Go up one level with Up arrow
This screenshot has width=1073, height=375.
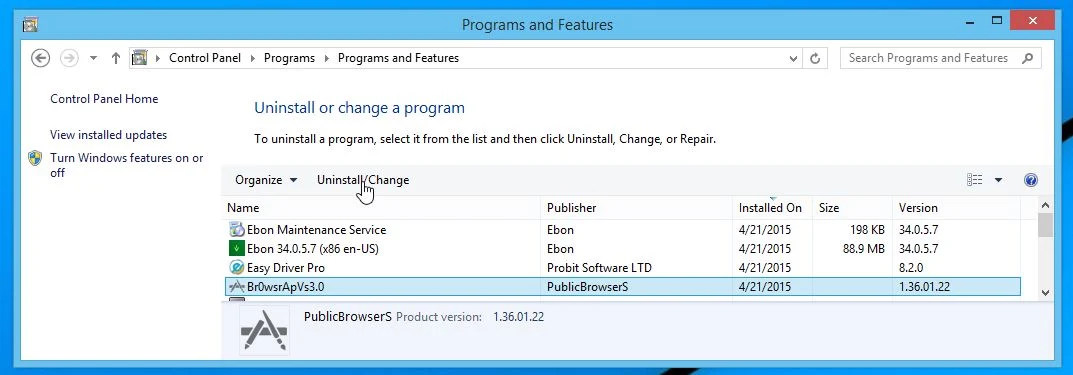point(115,58)
